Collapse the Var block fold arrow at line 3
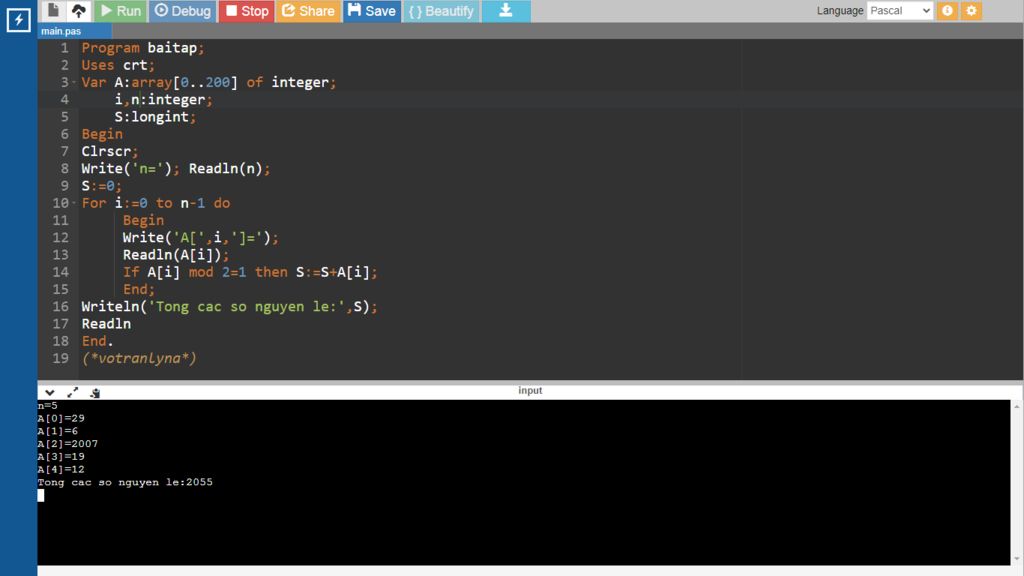The image size is (1024, 576). 74,82
